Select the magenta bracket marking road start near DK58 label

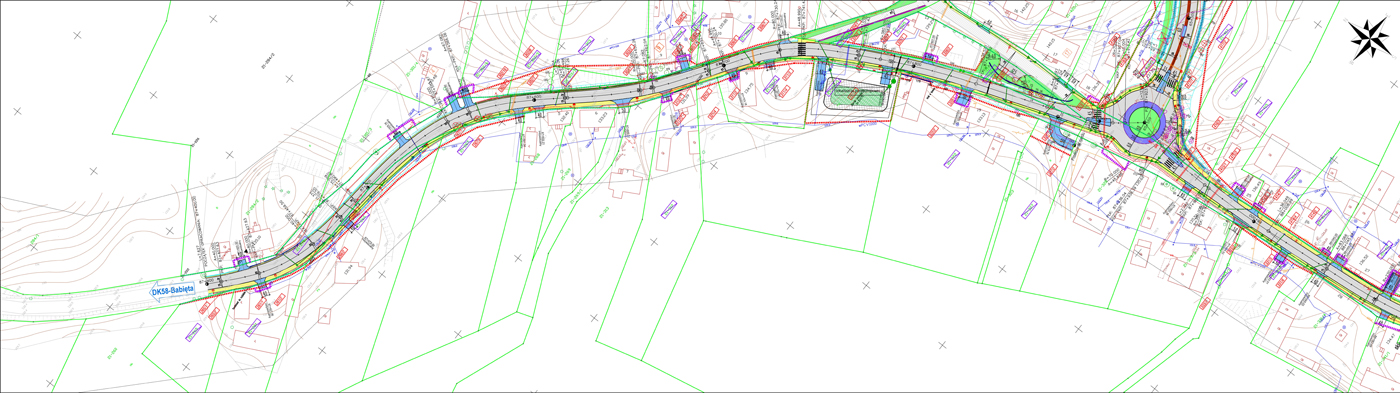(241, 261)
